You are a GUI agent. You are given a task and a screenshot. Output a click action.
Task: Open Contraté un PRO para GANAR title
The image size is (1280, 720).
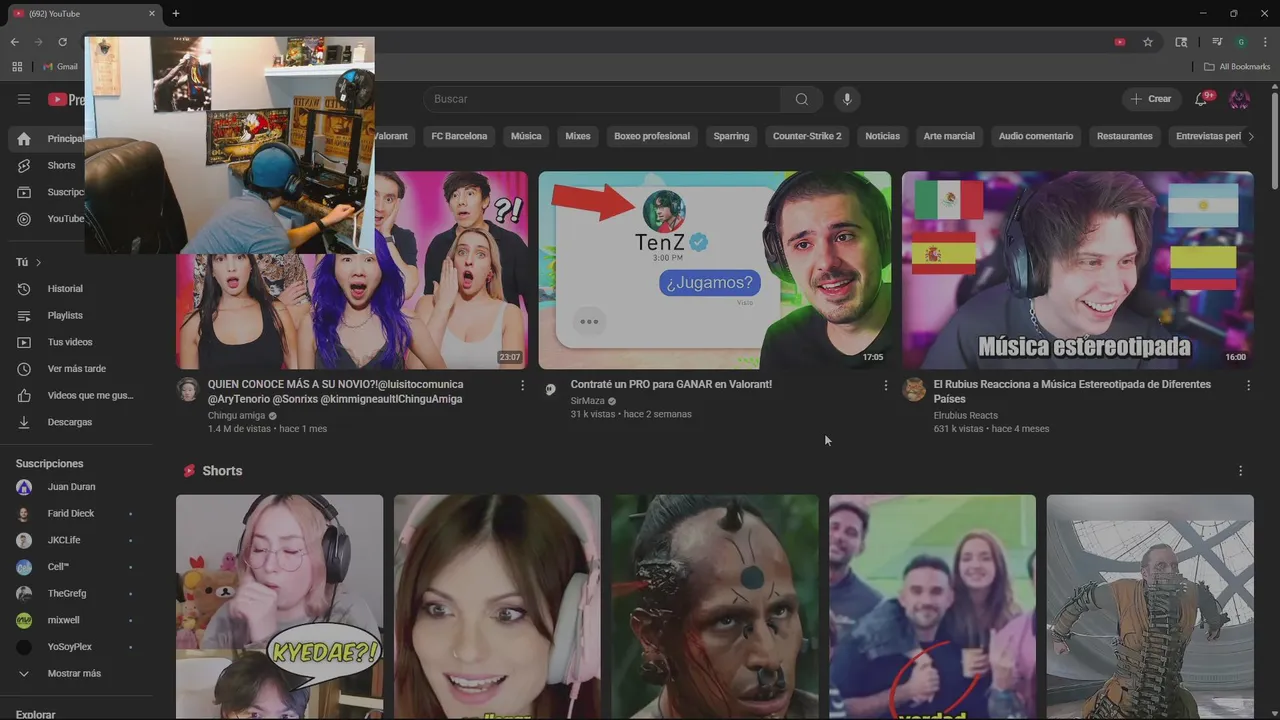click(x=671, y=384)
